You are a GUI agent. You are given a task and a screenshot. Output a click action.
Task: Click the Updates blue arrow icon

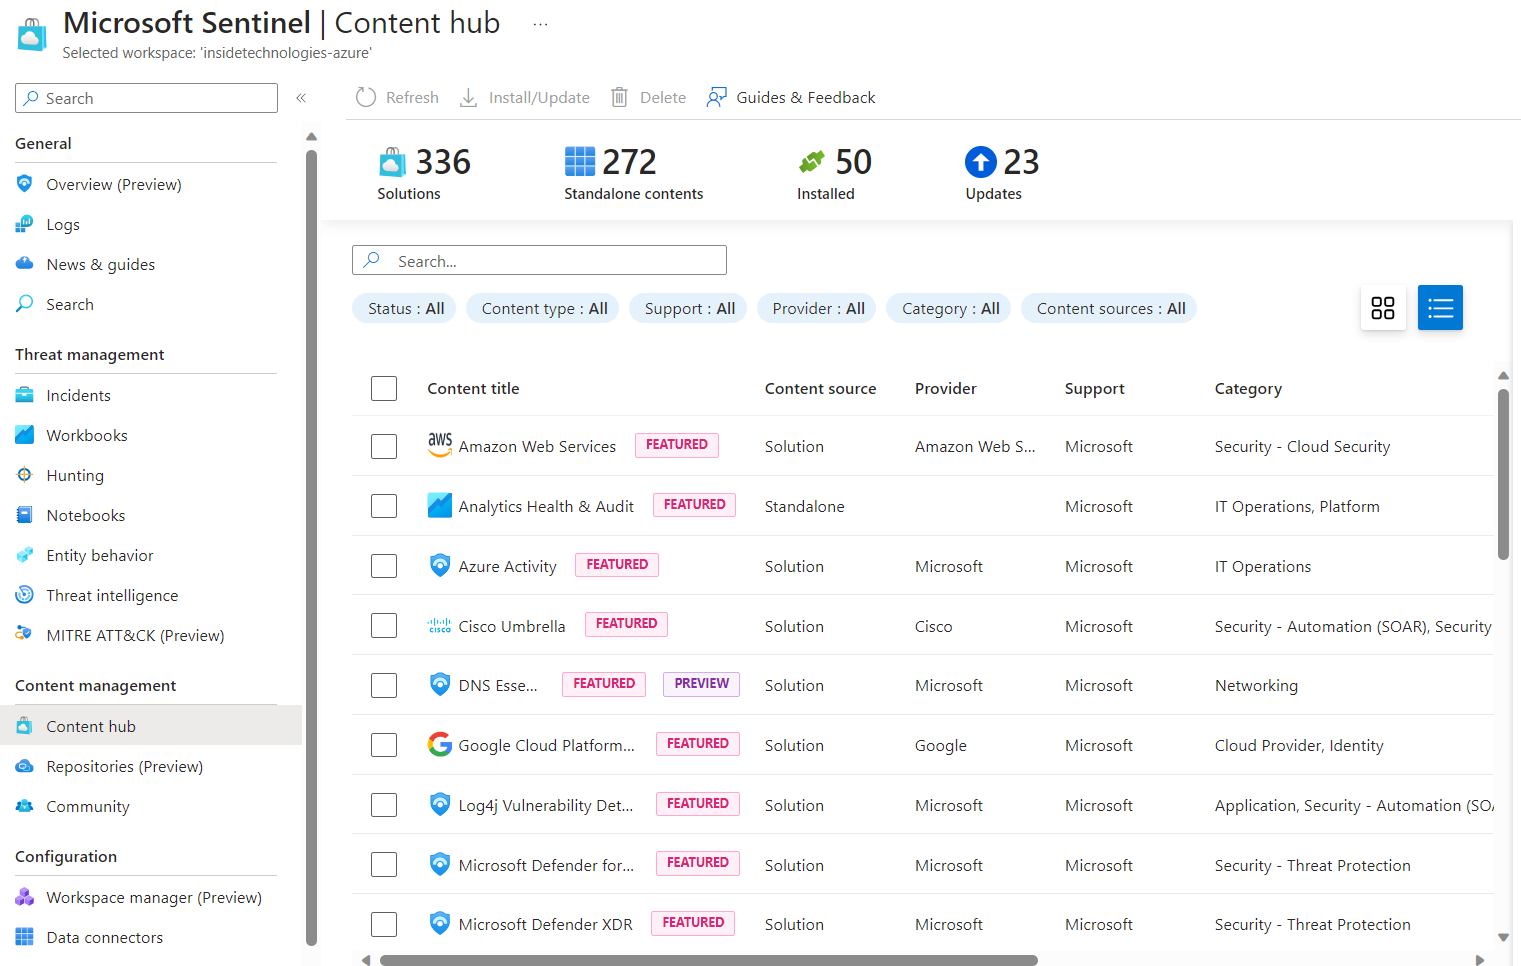[981, 162]
